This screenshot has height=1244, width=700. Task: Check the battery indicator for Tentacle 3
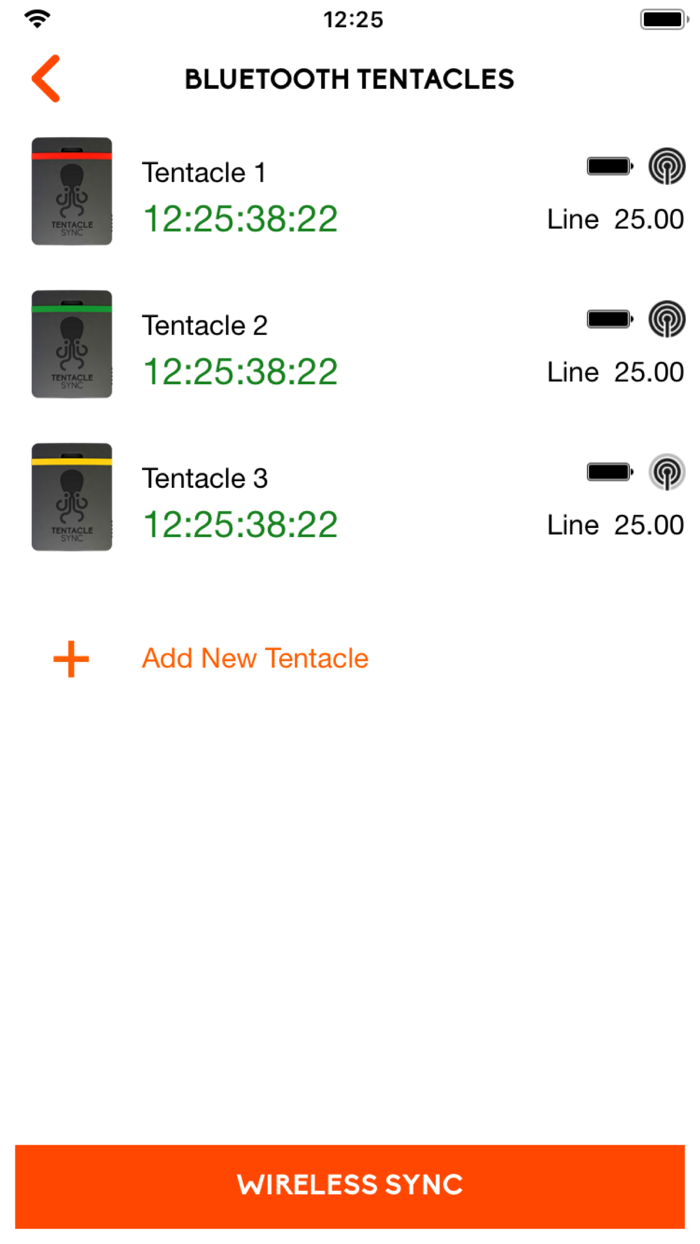609,471
